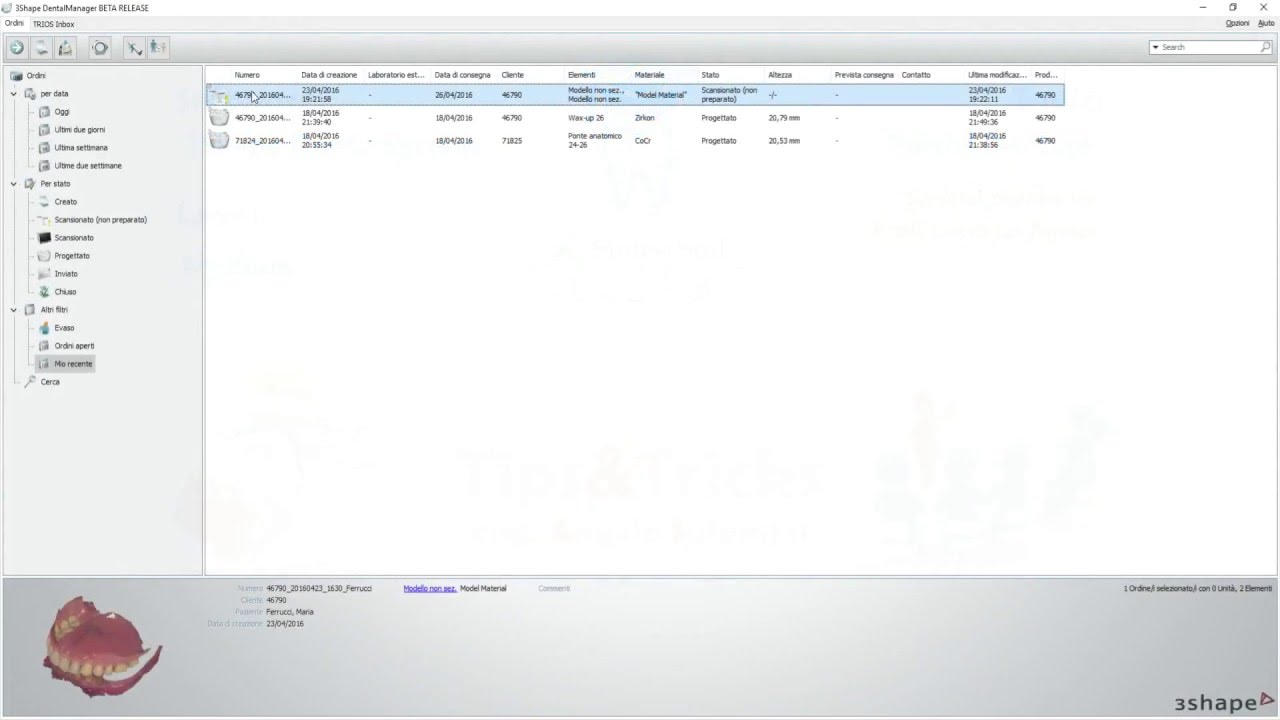Click the toolbar icon showing two people
Image resolution: width=1280 pixels, height=720 pixels.
158,47
